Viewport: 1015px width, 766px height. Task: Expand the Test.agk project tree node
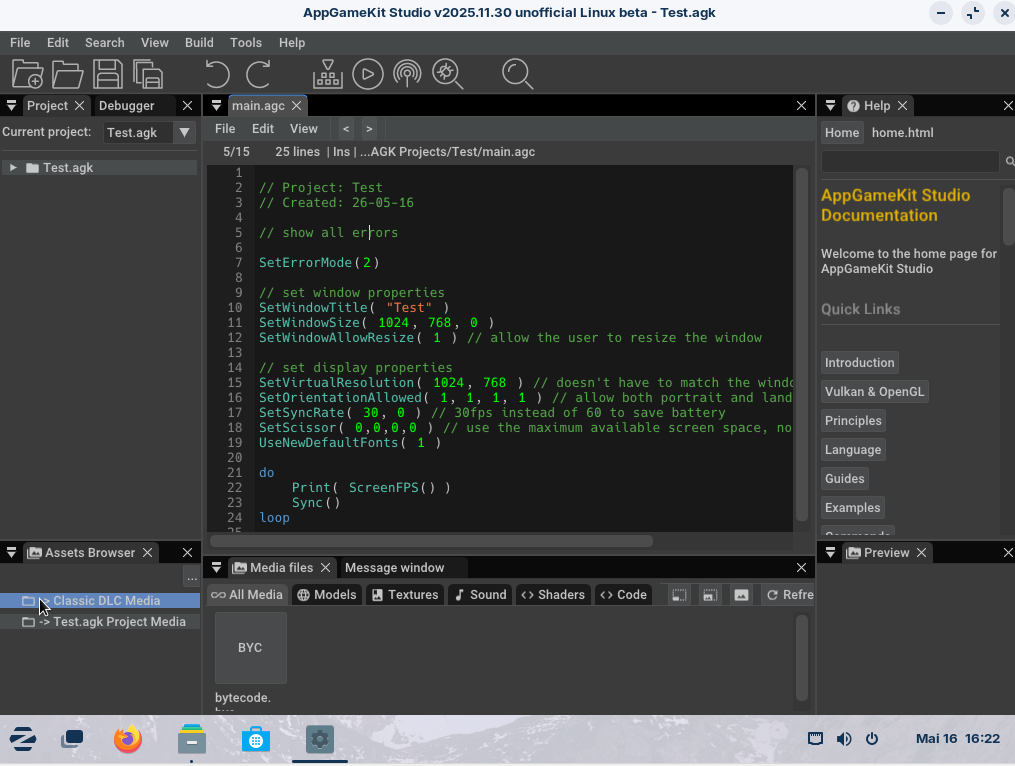(13, 168)
